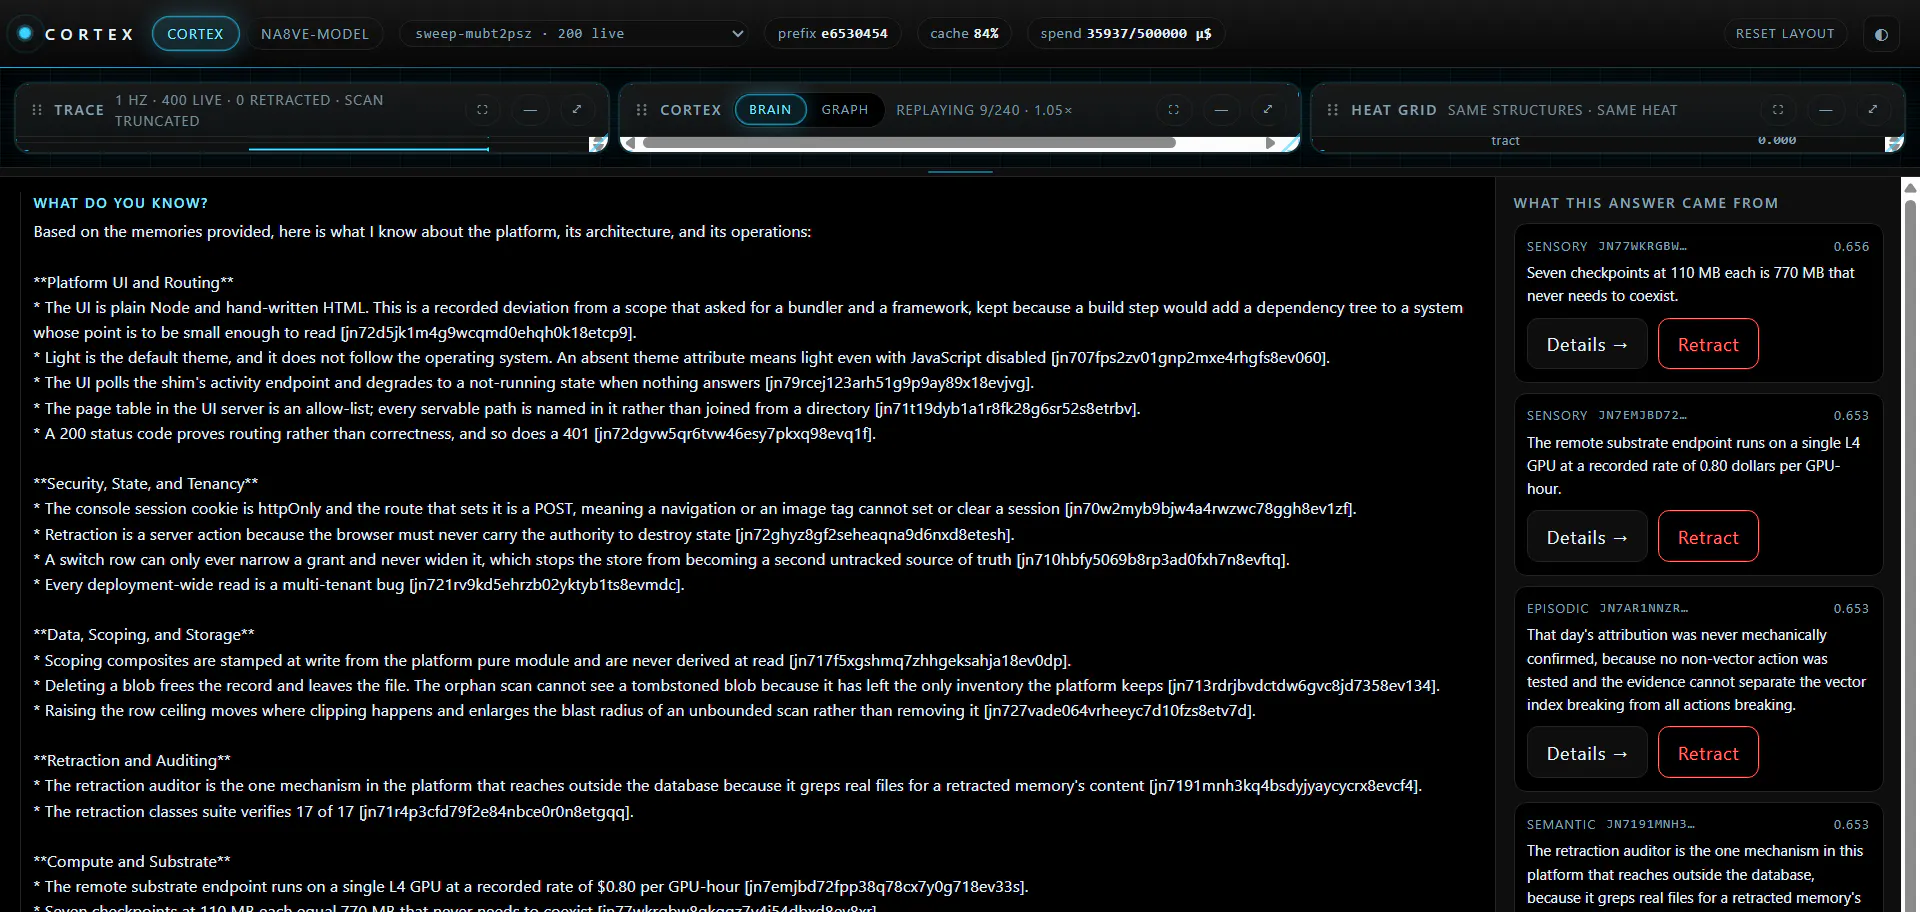
Task: Collapse the Trace panel with minus icon
Action: 530,110
